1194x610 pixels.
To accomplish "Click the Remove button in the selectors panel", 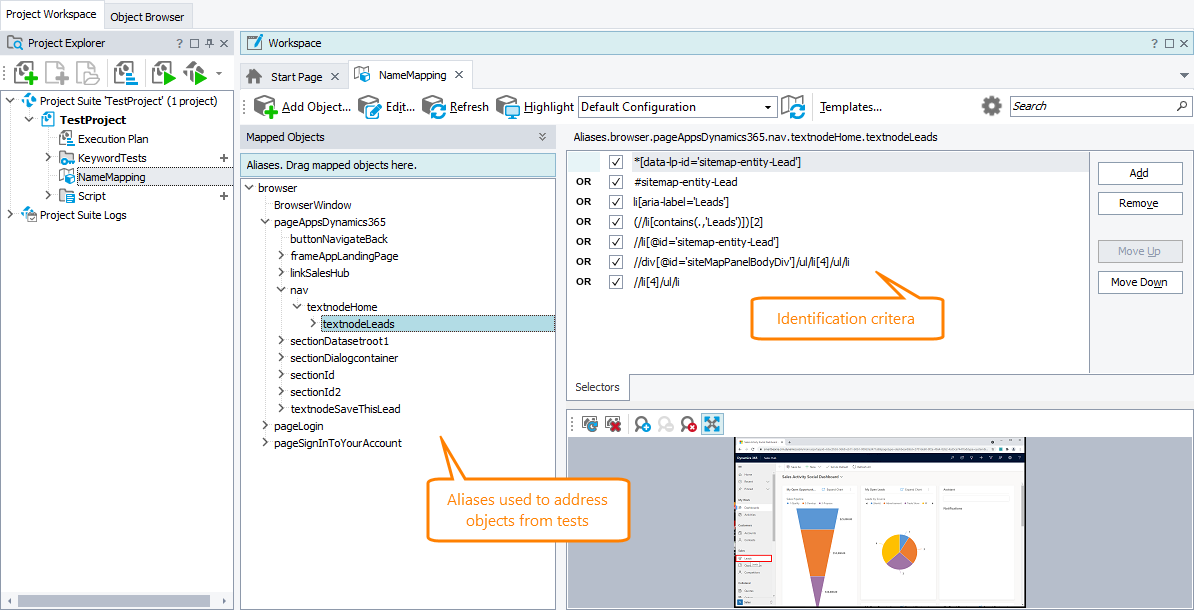I will point(1139,203).
